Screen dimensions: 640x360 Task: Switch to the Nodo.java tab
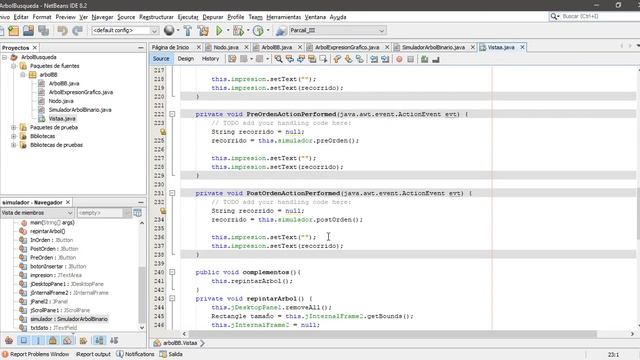pos(226,47)
